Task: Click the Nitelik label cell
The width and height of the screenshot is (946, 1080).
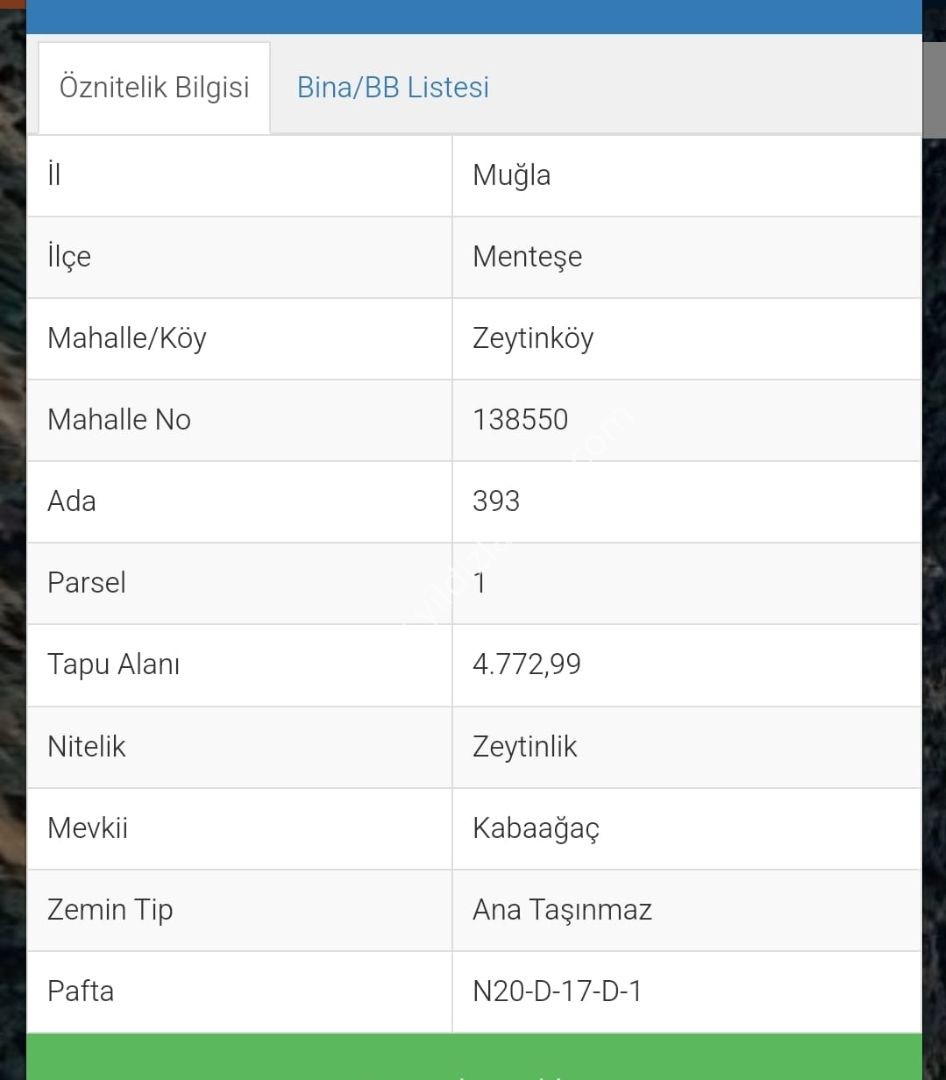Action: [x=239, y=747]
